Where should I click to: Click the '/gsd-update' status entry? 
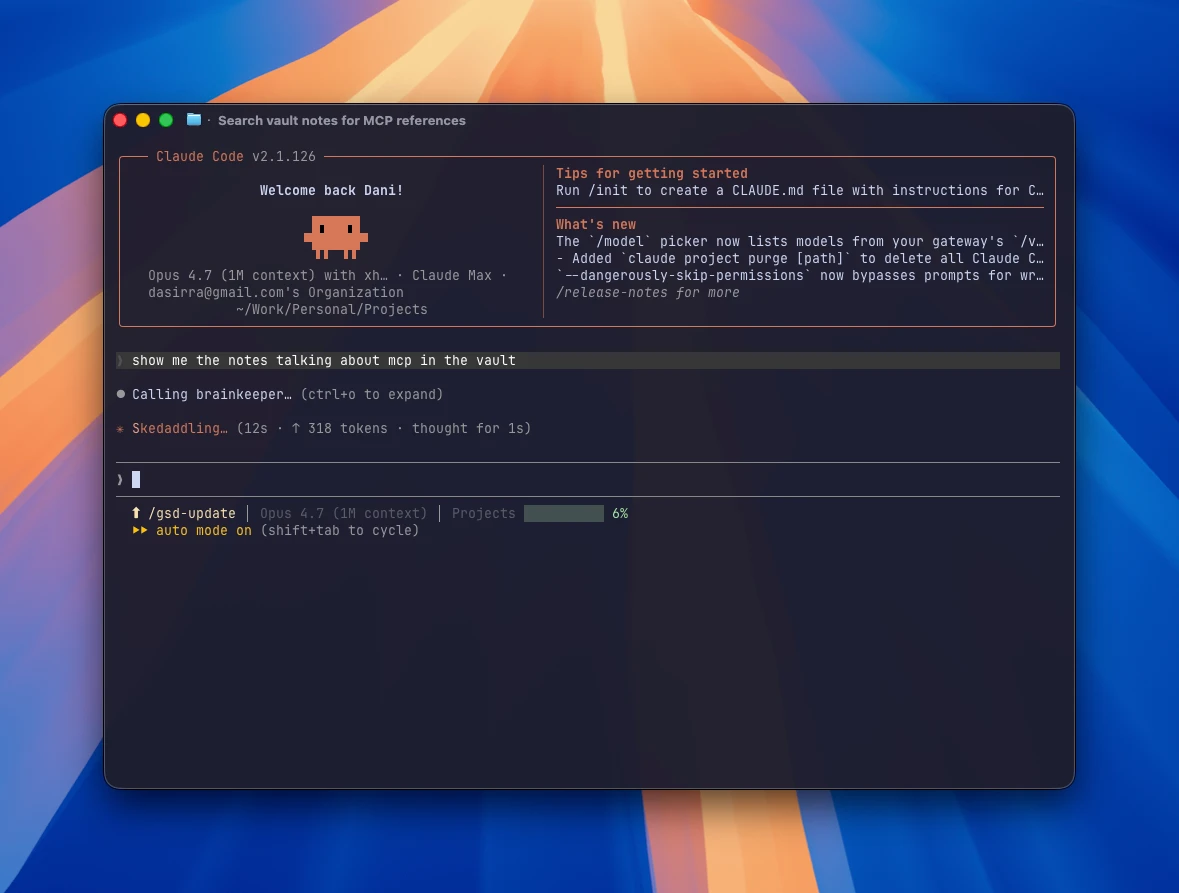pyautogui.click(x=192, y=513)
